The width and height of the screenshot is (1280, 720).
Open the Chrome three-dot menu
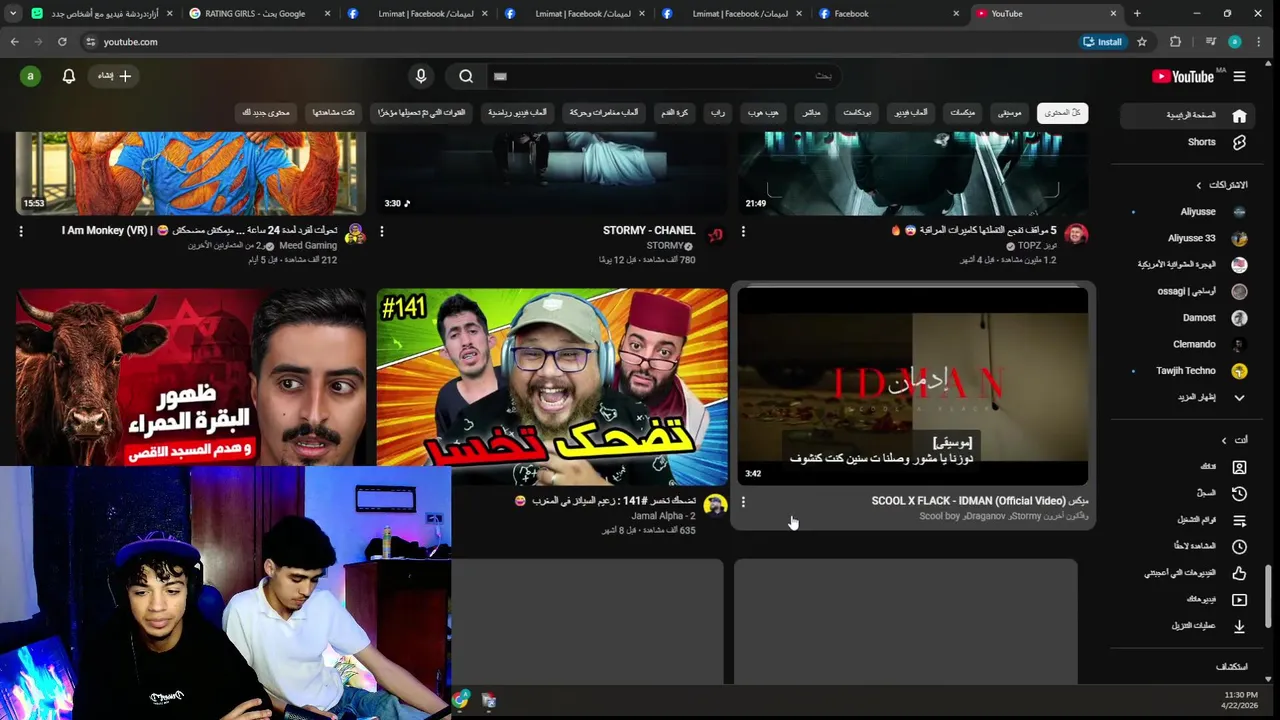click(1258, 42)
